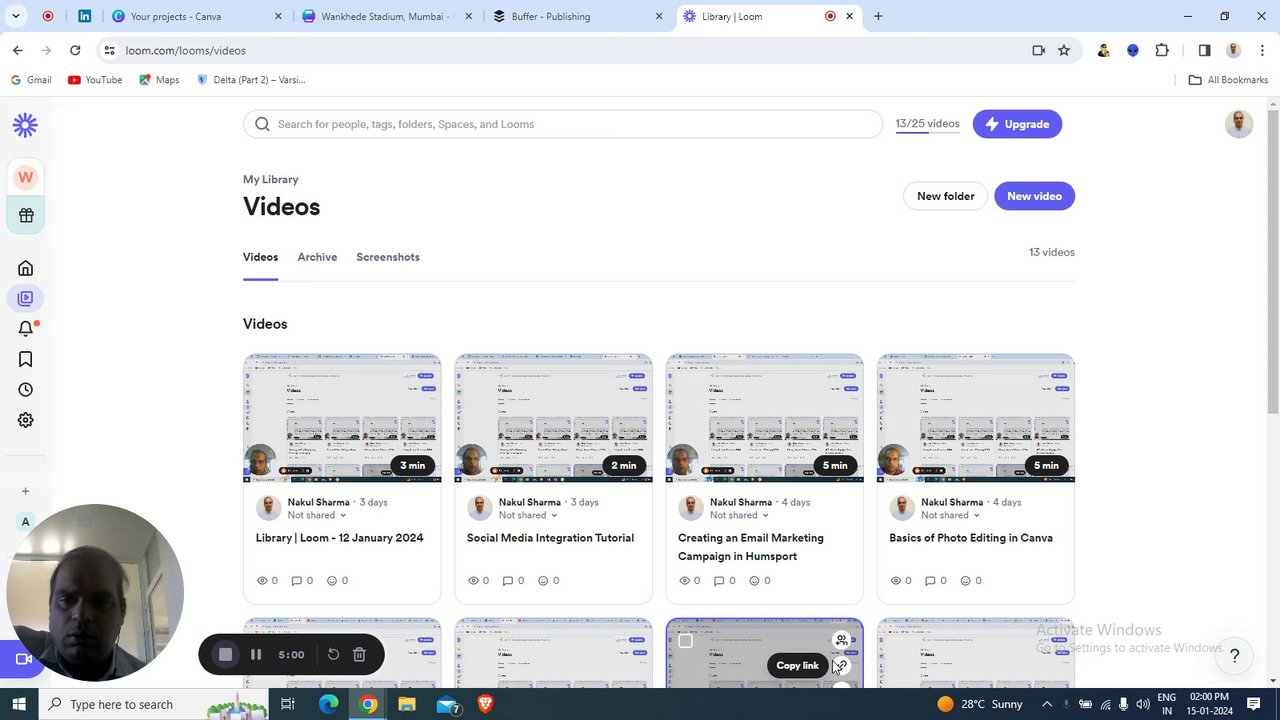Viewport: 1280px width, 720px height.
Task: Delete the recording with the trash icon
Action: point(359,655)
